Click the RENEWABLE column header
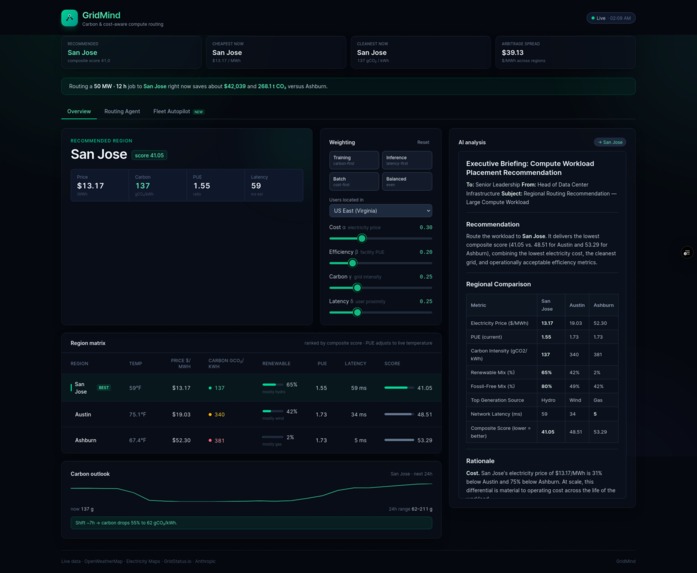Viewport: 697px width, 573px height. 276,364
